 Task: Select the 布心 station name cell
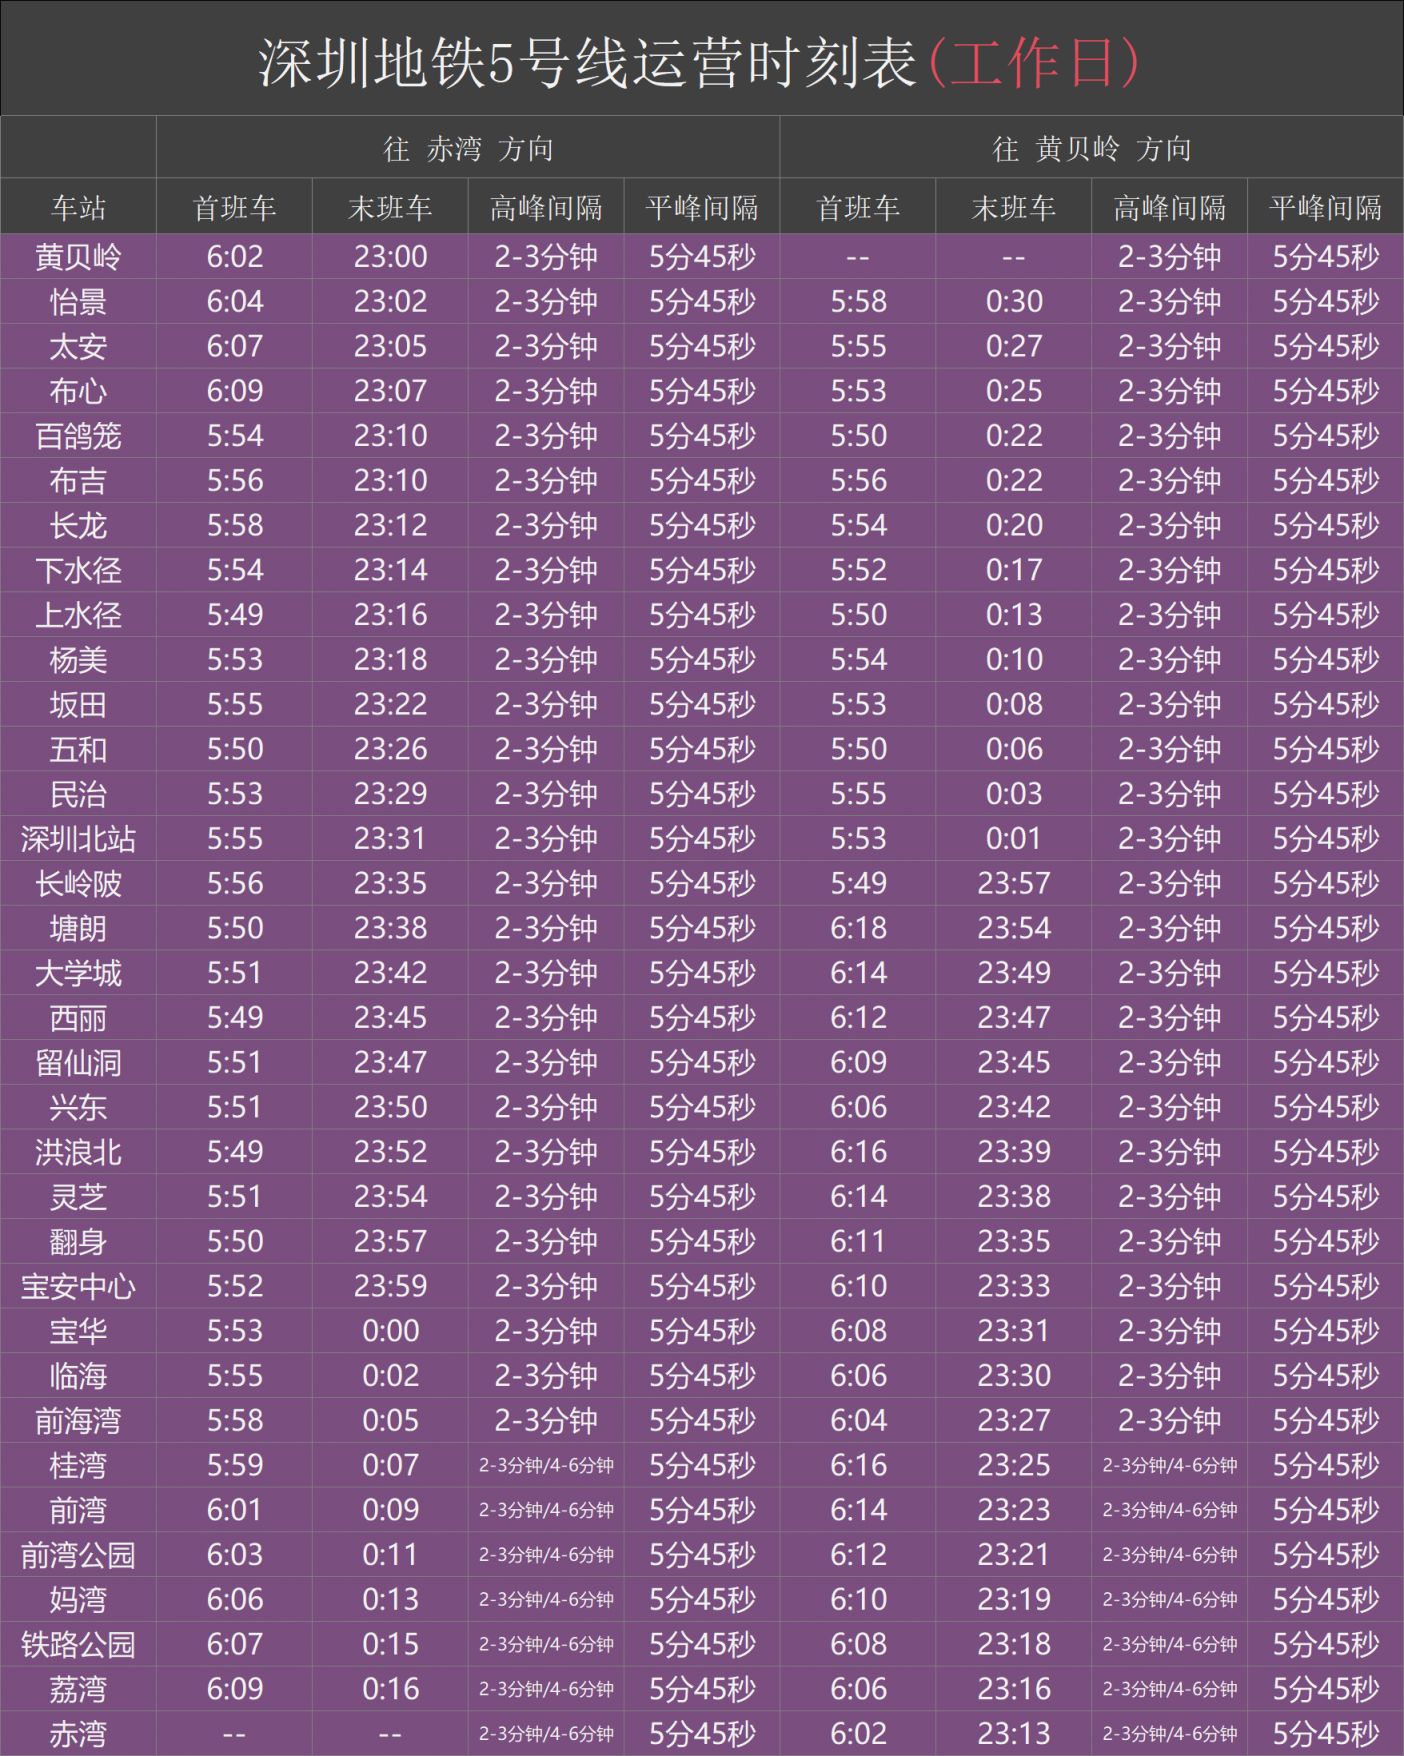[x=78, y=391]
